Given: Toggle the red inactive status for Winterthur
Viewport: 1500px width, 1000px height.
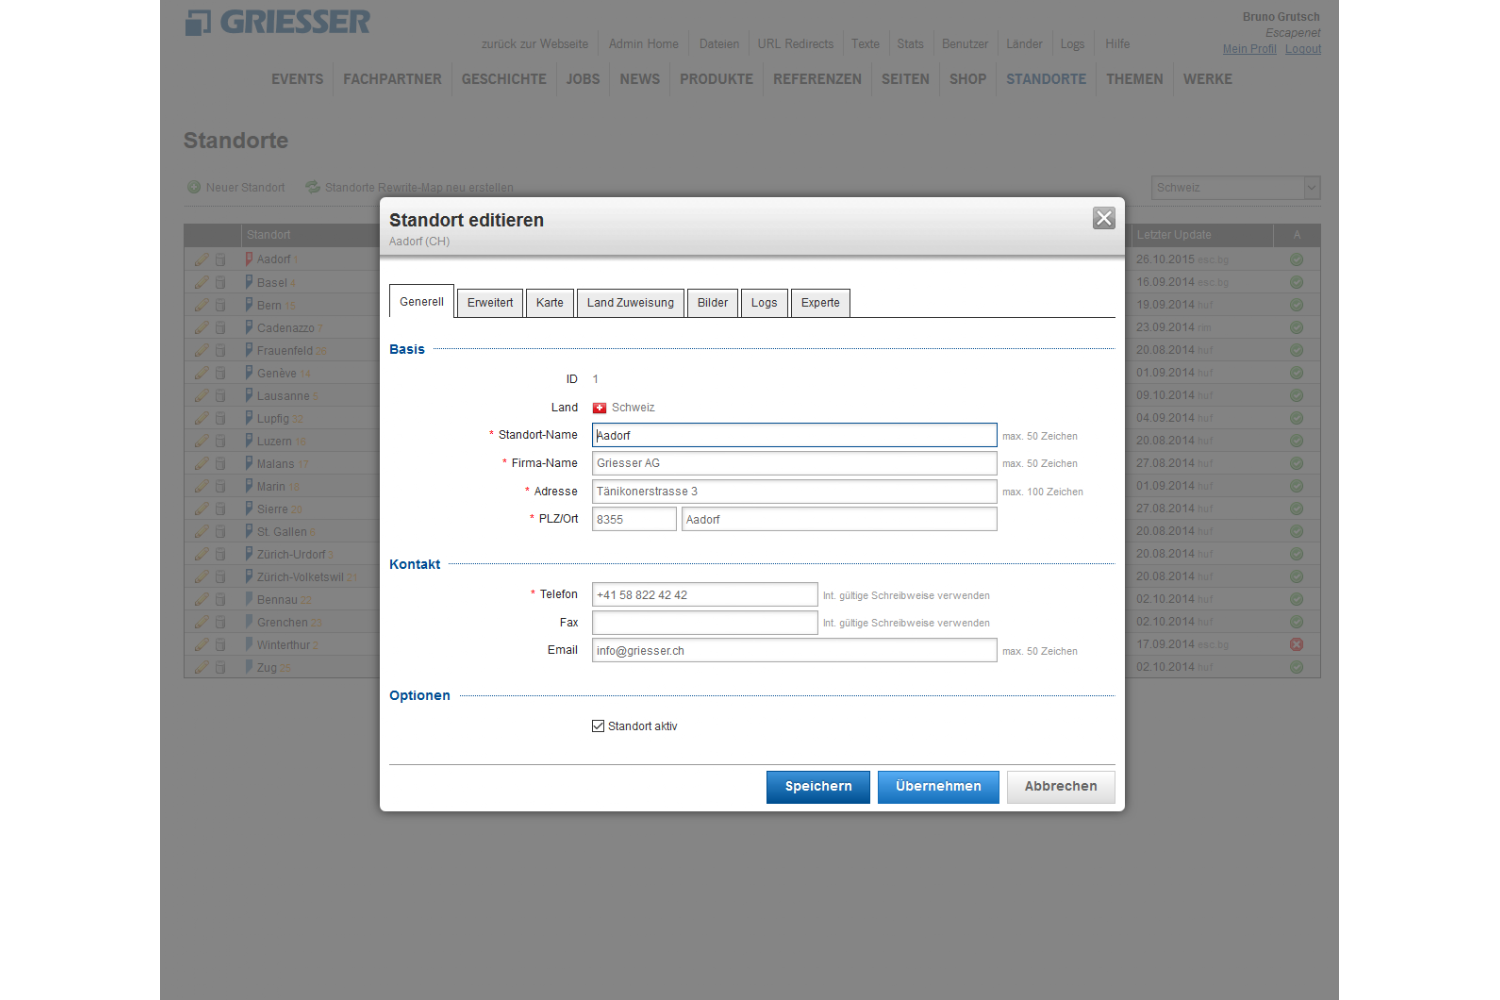Looking at the screenshot, I should coord(1296,645).
